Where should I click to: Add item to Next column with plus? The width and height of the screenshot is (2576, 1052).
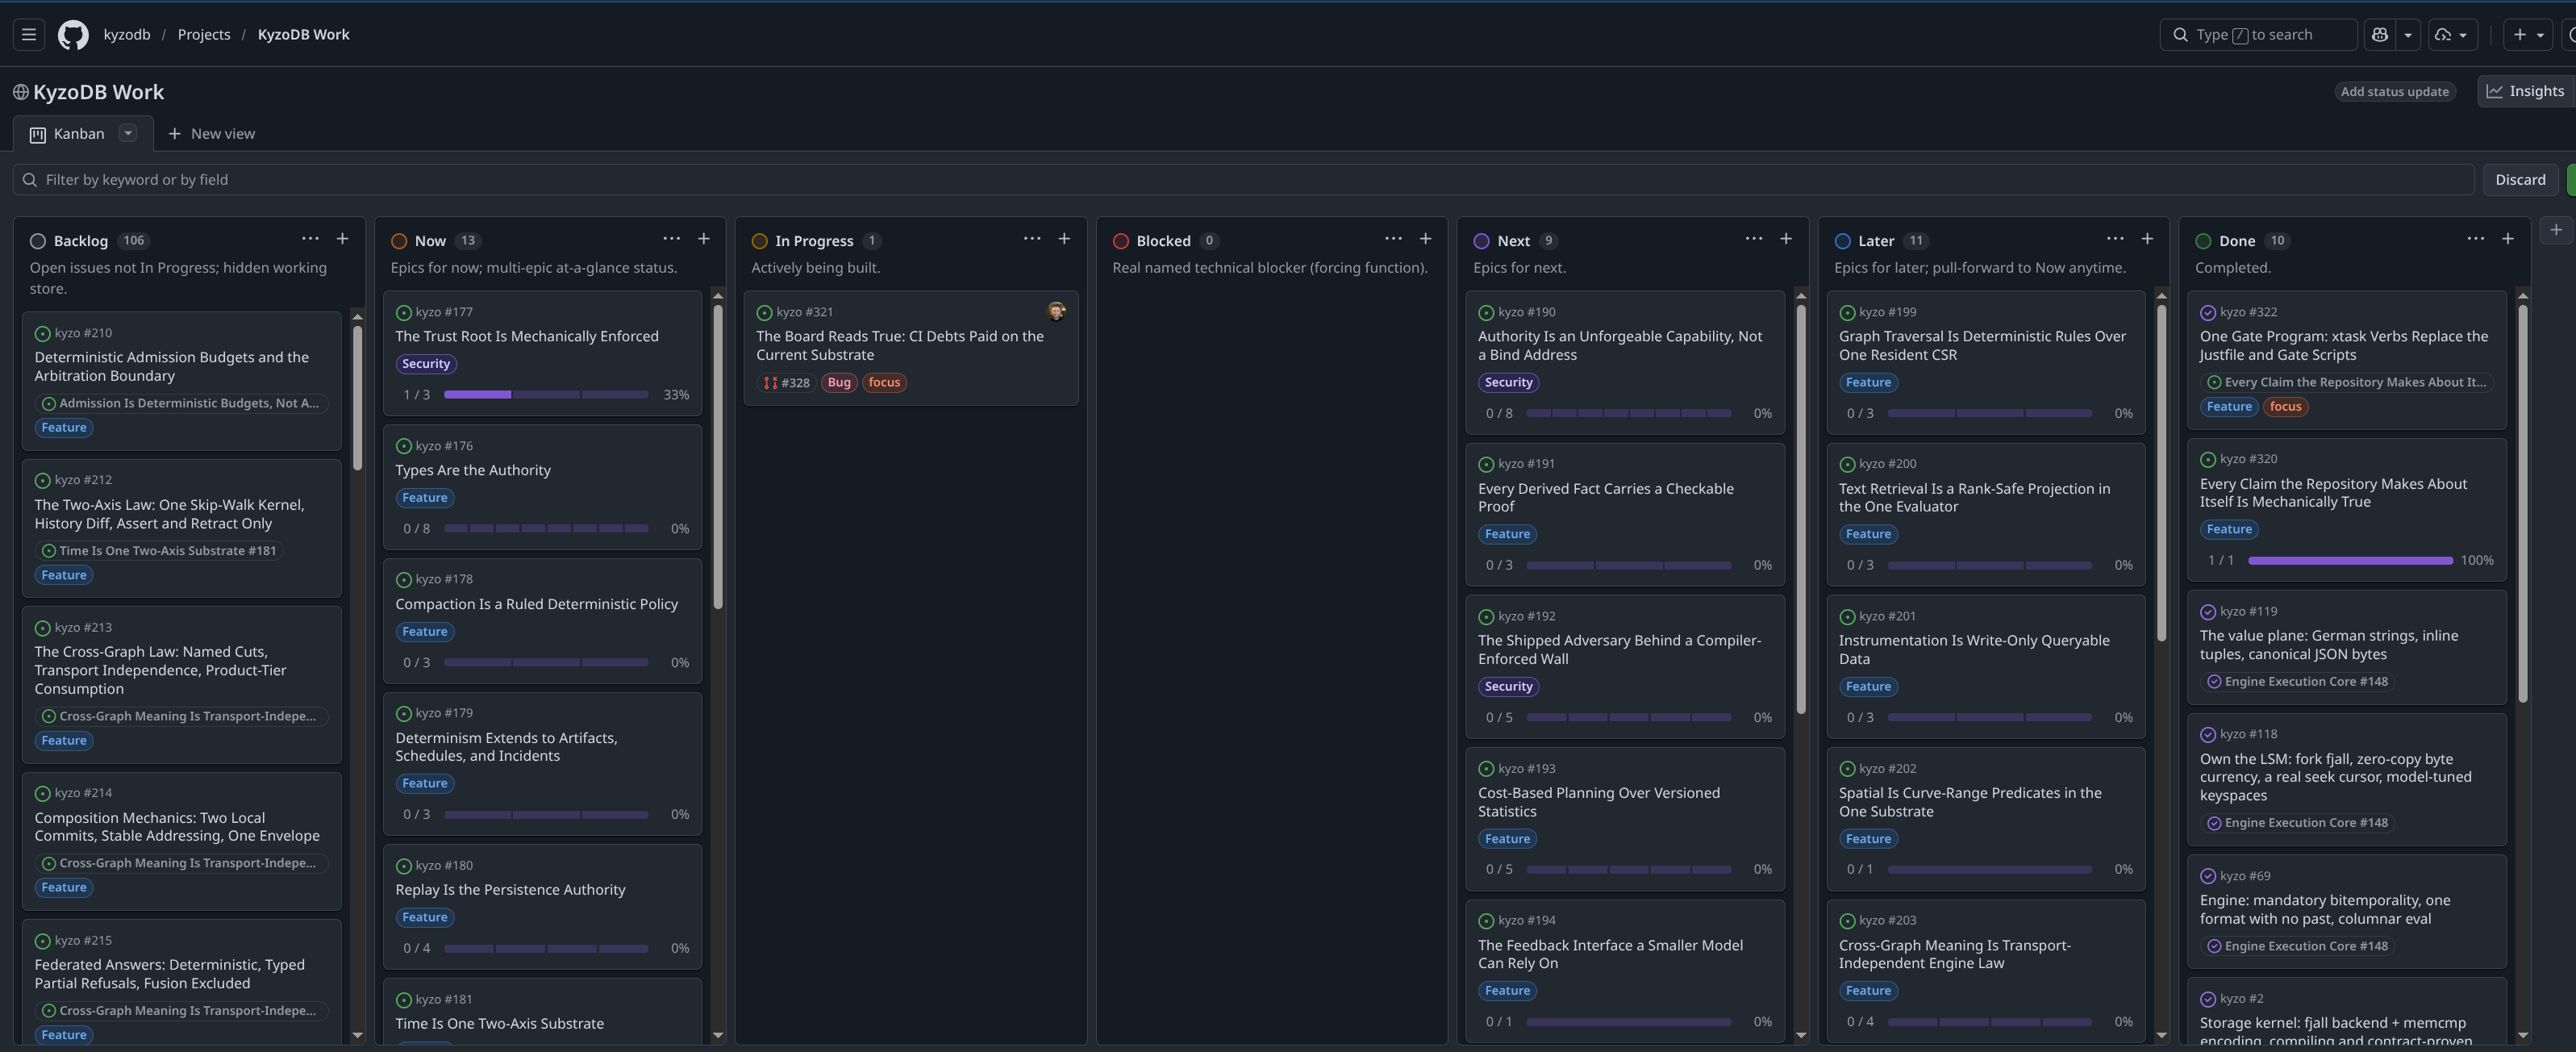pos(1786,239)
